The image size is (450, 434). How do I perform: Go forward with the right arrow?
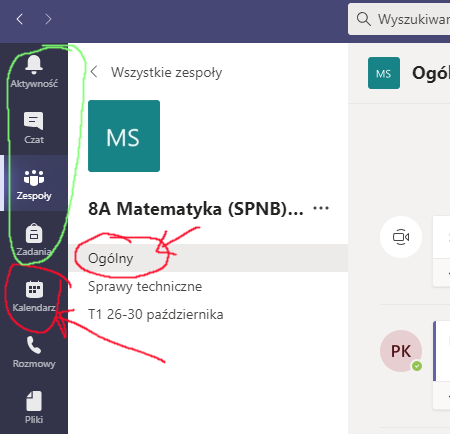point(48,19)
